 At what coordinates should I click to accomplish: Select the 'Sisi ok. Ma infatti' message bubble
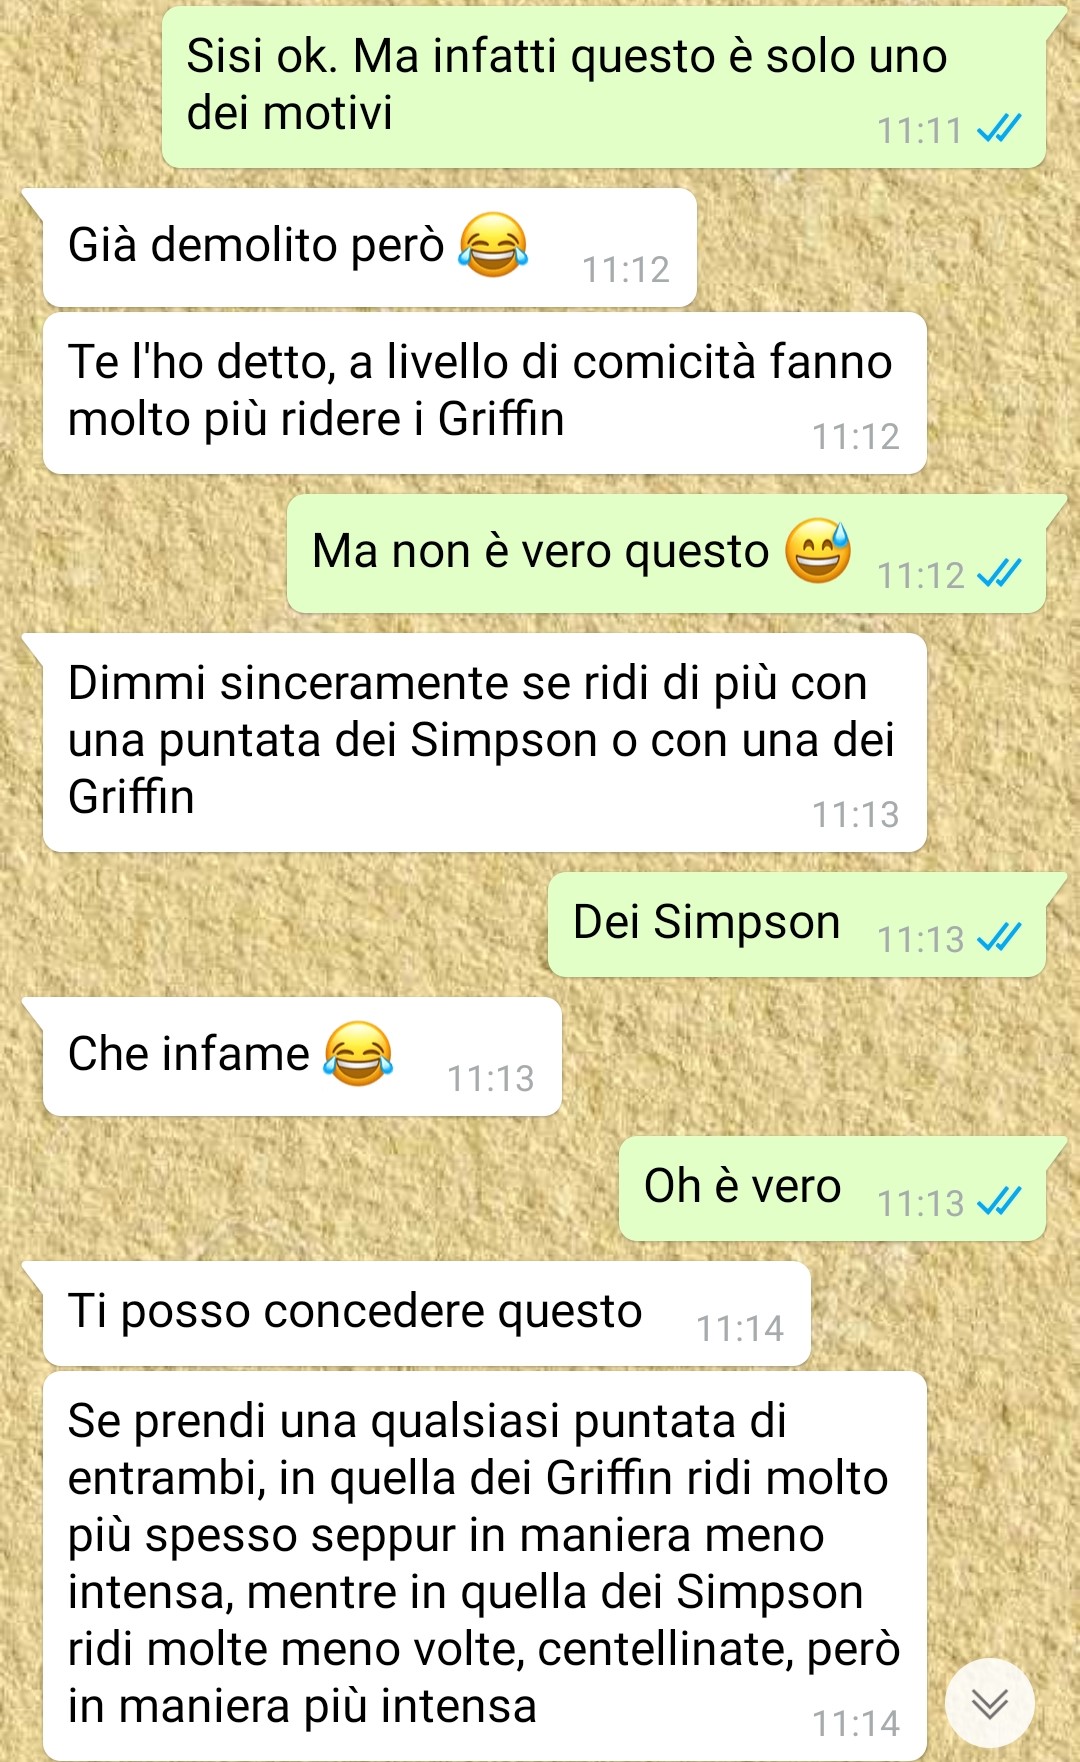(x=604, y=87)
